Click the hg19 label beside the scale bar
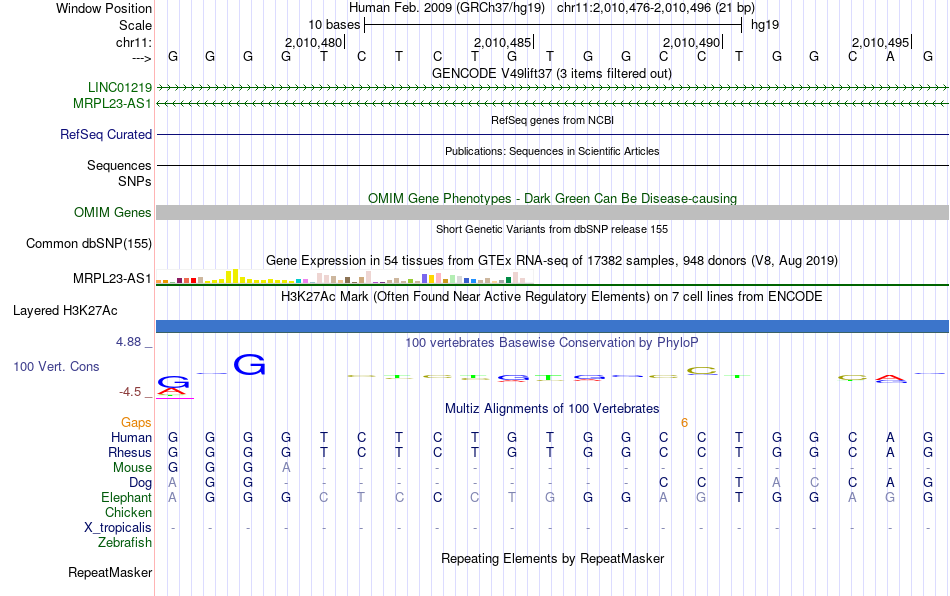The width and height of the screenshot is (950, 596). [x=765, y=25]
